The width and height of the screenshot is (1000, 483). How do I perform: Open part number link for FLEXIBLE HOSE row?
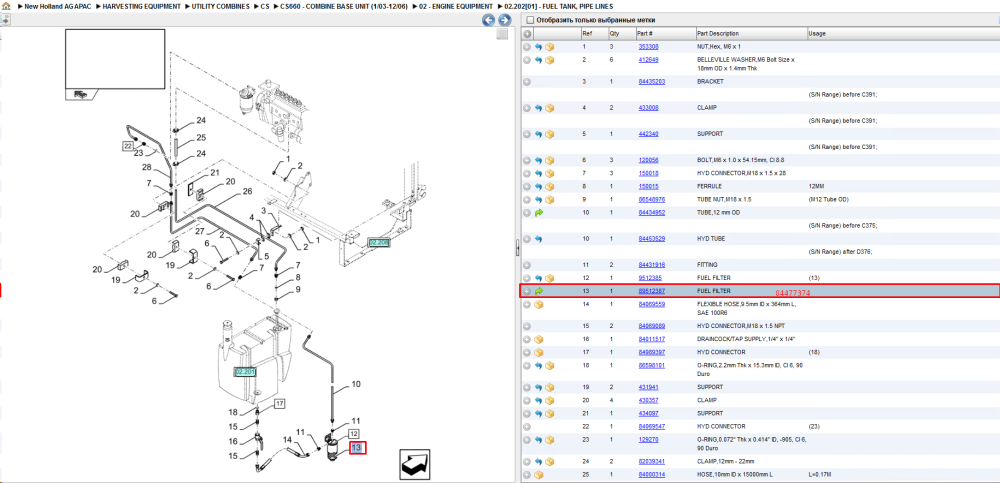click(652, 304)
